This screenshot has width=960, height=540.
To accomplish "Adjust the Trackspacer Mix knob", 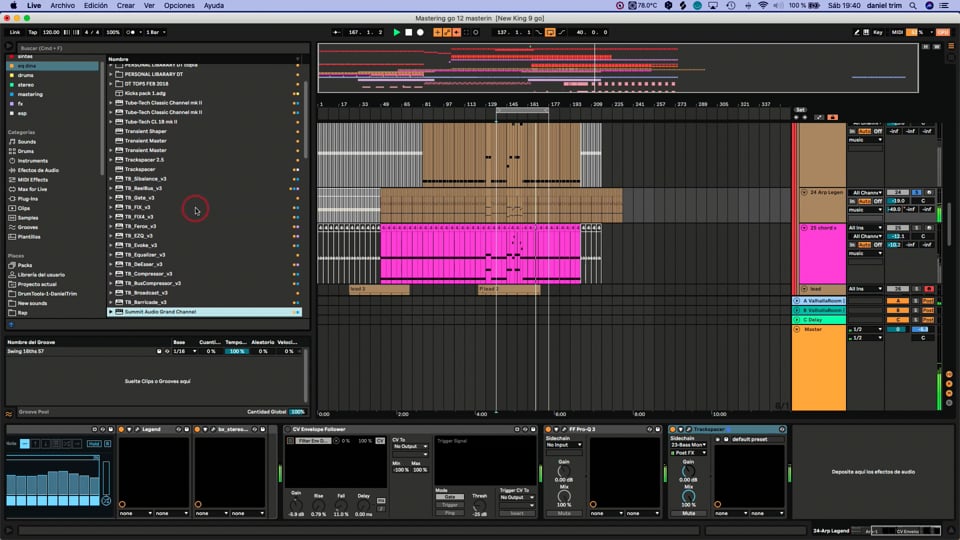I will tap(688, 496).
